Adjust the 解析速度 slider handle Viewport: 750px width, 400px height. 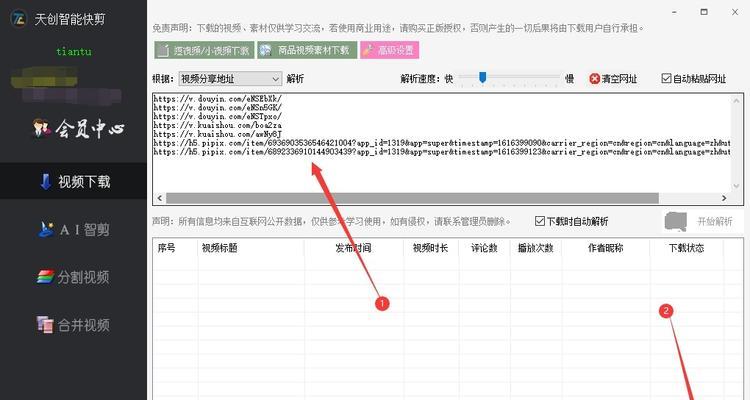[483, 77]
